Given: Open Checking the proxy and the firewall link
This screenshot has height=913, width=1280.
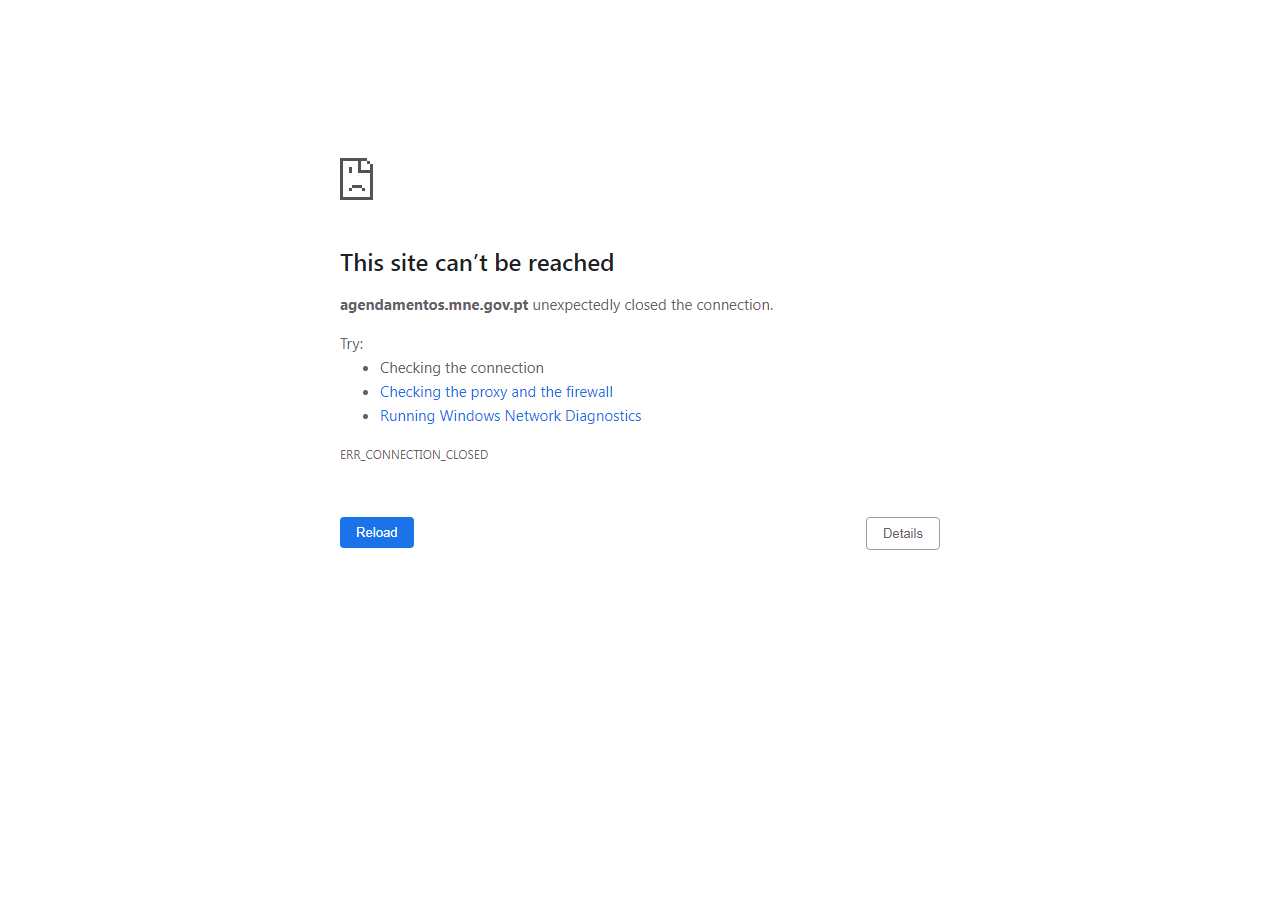Looking at the screenshot, I should pos(496,392).
